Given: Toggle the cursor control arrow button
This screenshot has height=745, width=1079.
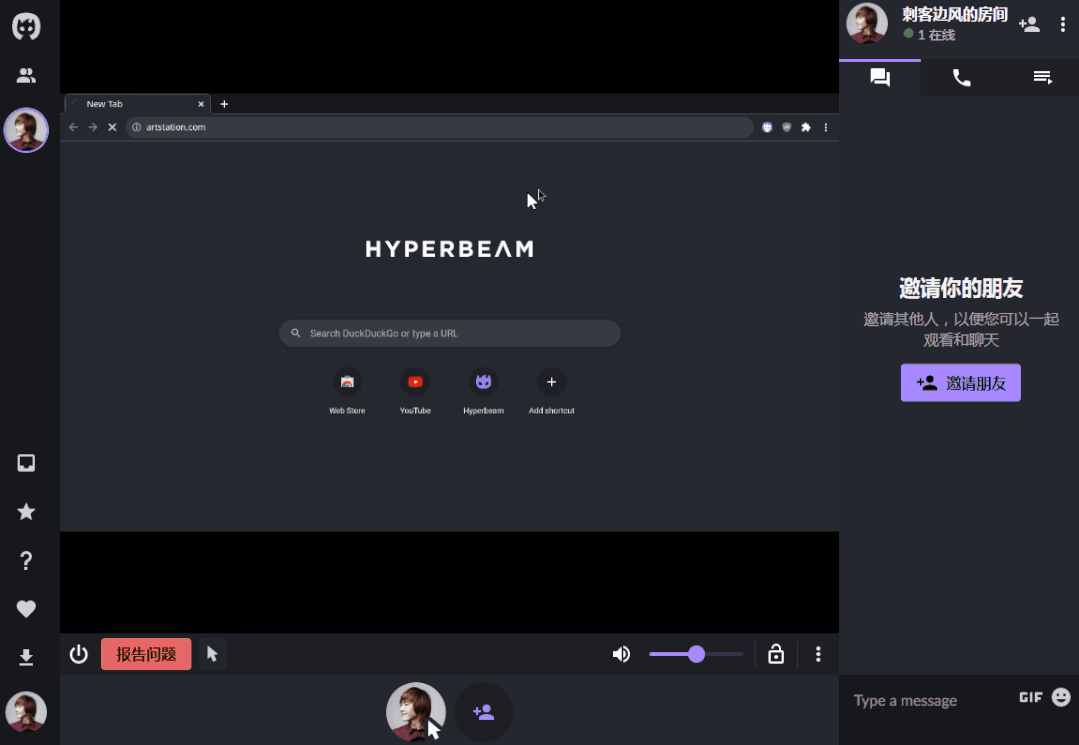Looking at the screenshot, I should (212, 654).
